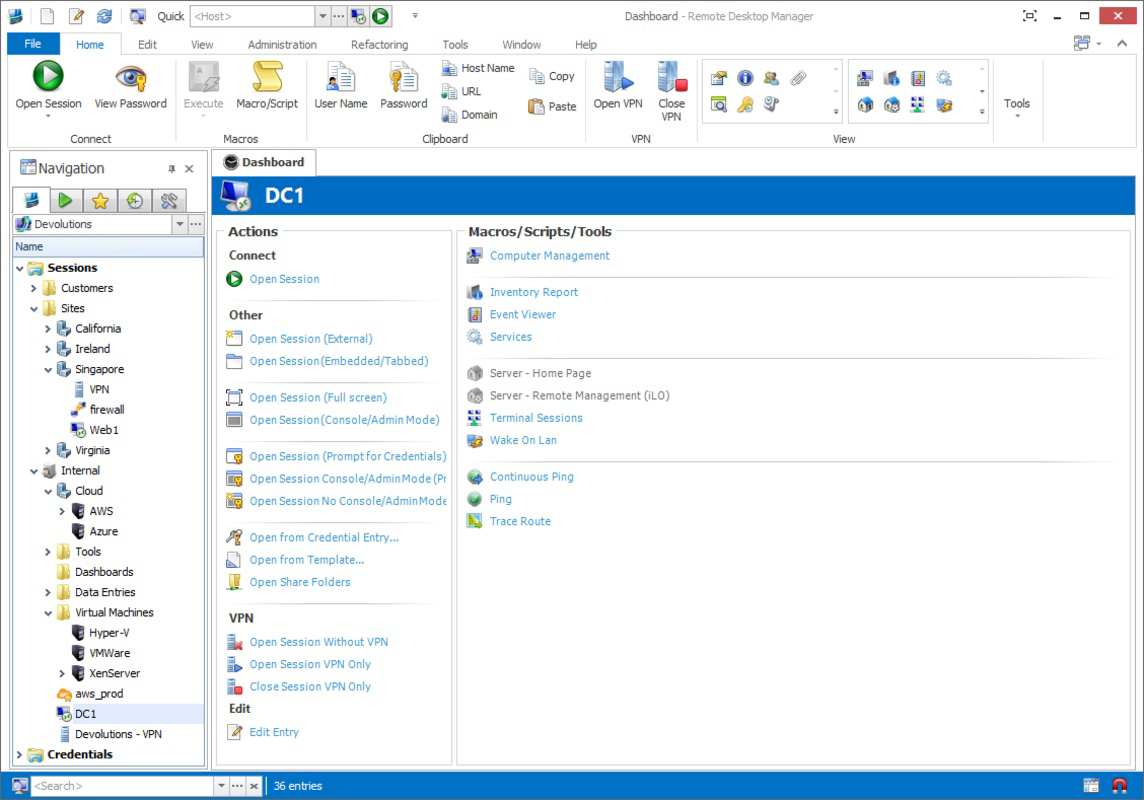Image resolution: width=1144 pixels, height=800 pixels.
Task: Expand the Credentials tree node
Action: coord(19,753)
